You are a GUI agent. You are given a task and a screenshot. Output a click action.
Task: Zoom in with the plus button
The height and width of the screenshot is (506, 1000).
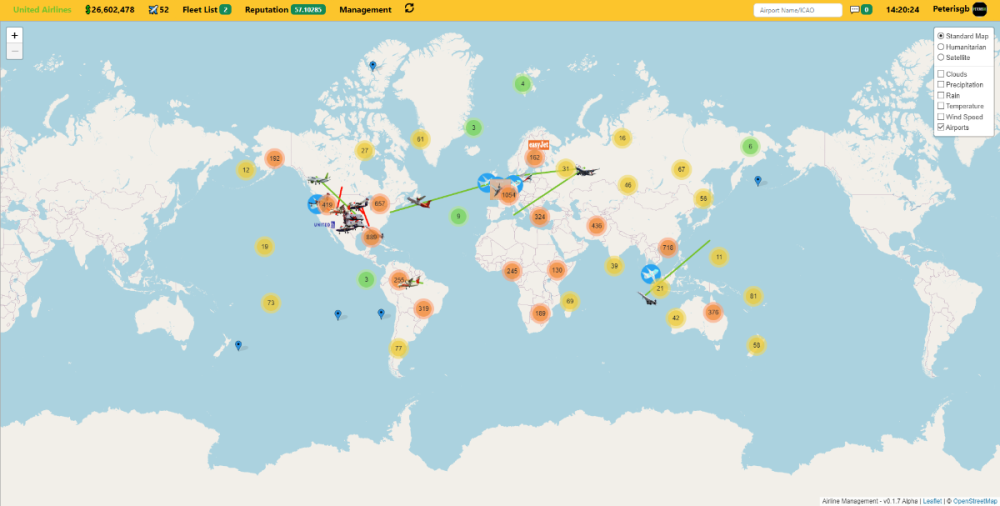[14, 35]
